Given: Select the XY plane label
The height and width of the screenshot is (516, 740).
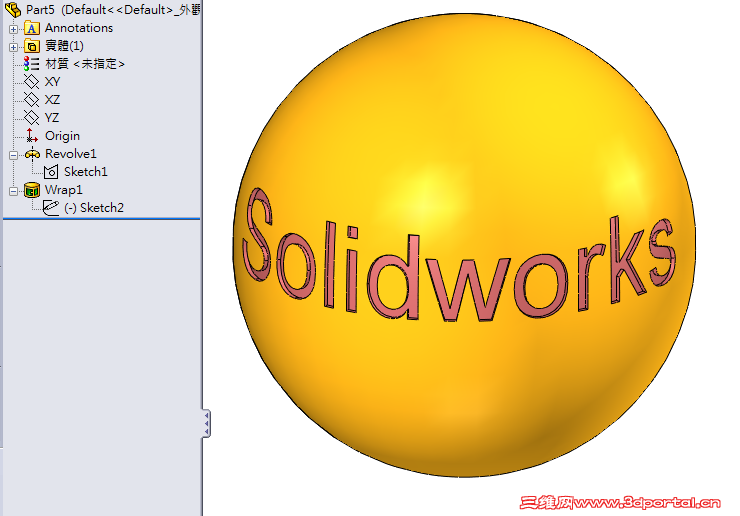Looking at the screenshot, I should coord(52,82).
